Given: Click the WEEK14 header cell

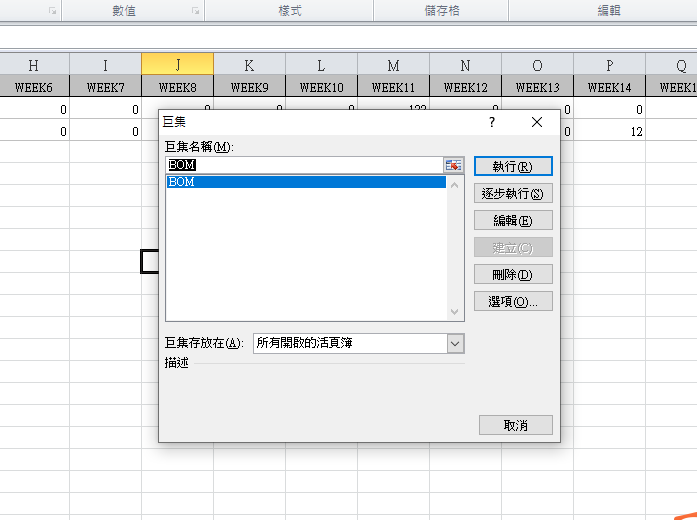Looking at the screenshot, I should coord(609,87).
